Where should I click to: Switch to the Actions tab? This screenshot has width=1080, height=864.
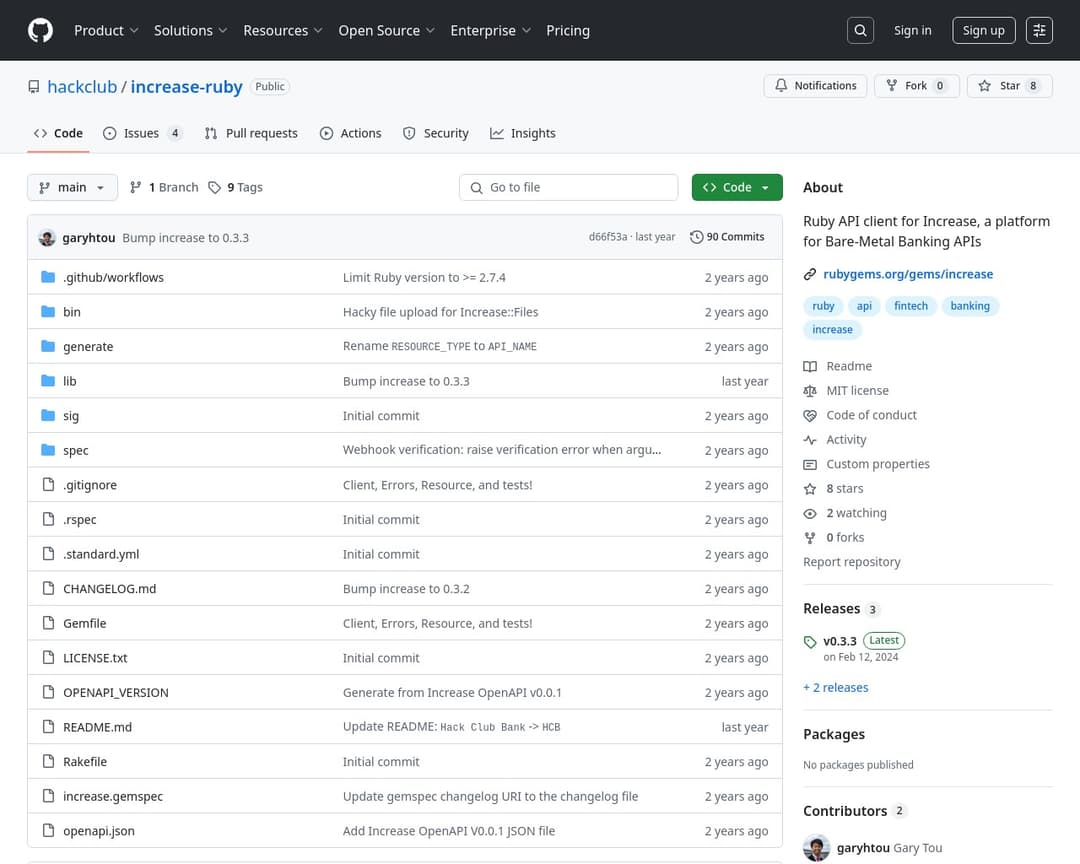pos(351,134)
